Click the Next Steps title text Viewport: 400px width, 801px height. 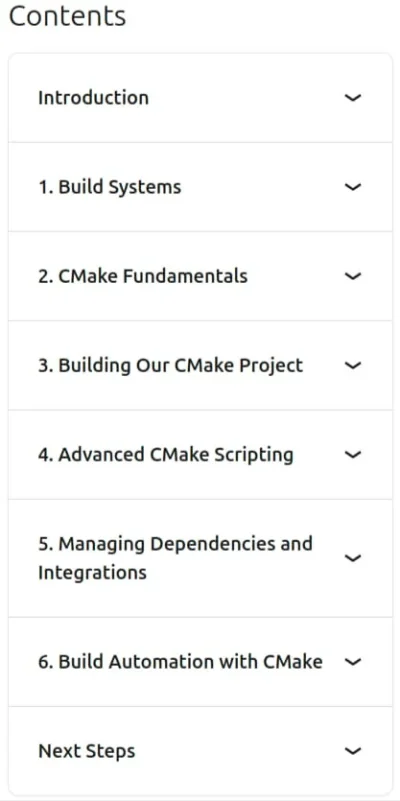(x=87, y=751)
